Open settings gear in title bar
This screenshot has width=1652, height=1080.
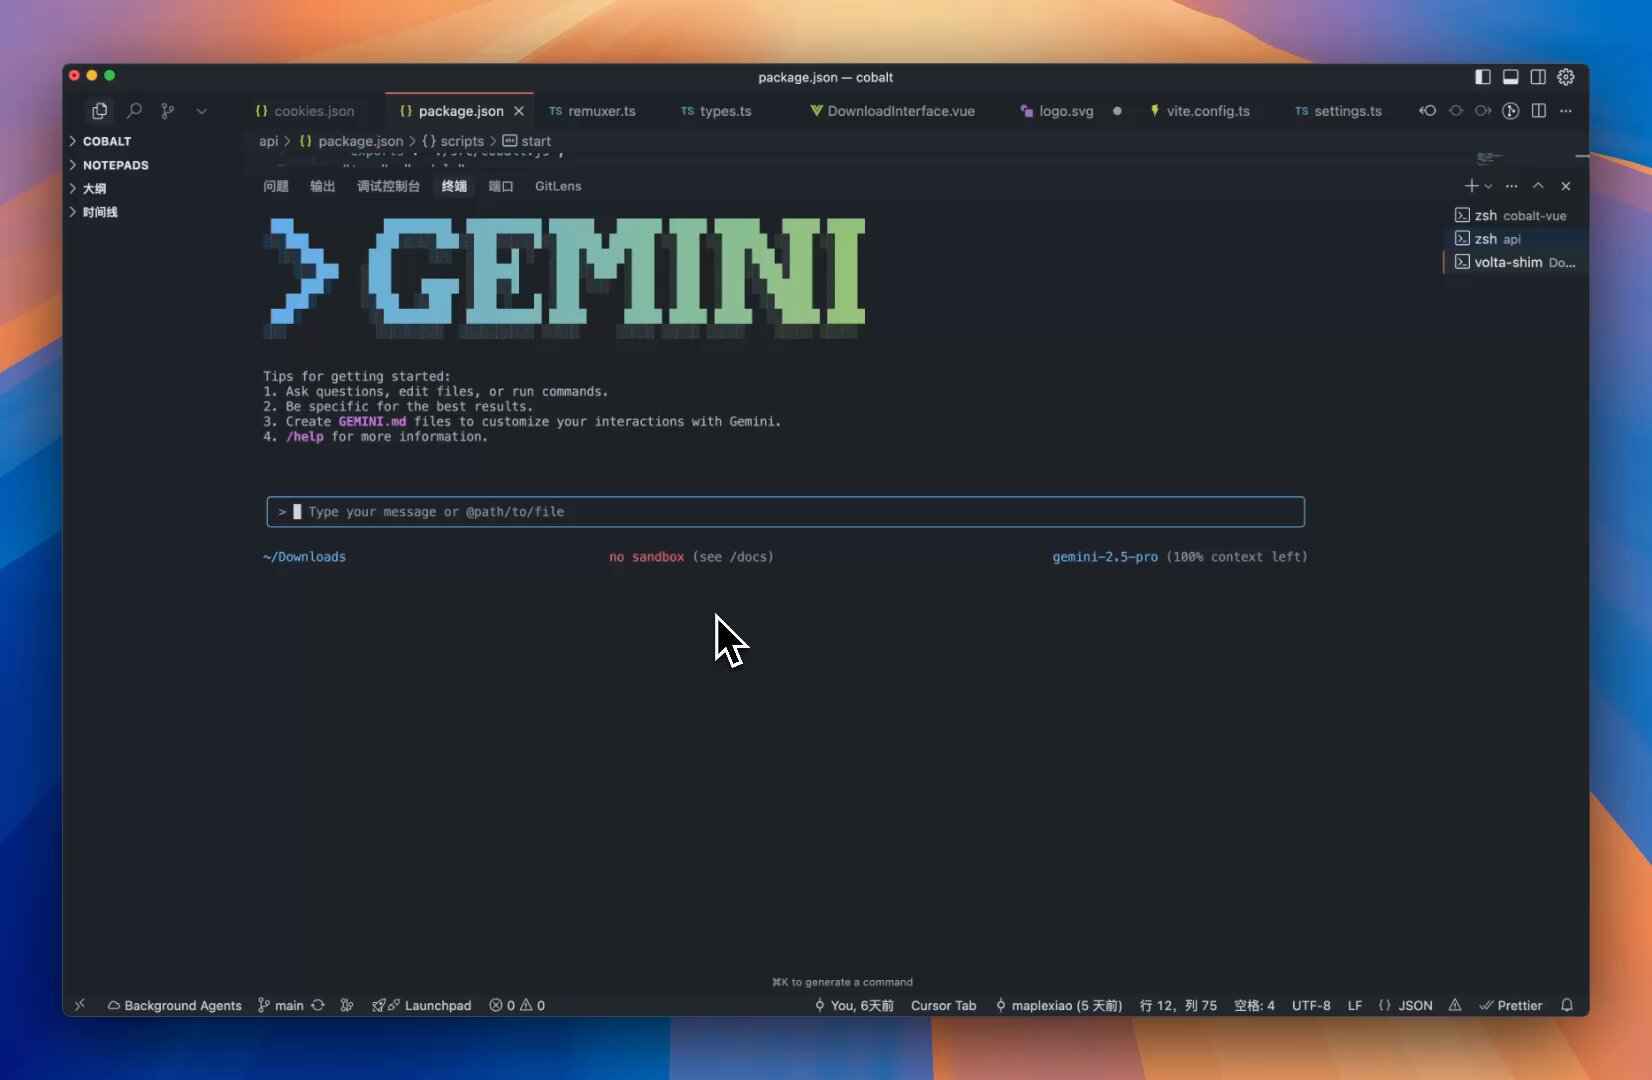click(x=1566, y=77)
